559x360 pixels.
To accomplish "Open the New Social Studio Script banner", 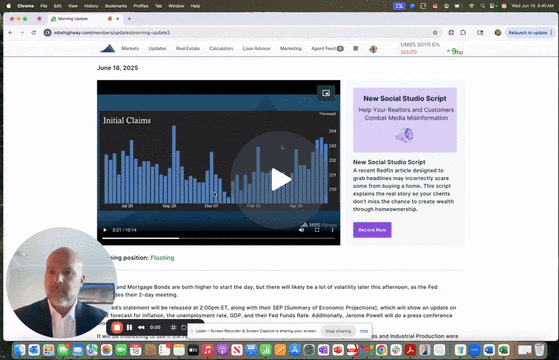I will tap(405, 120).
